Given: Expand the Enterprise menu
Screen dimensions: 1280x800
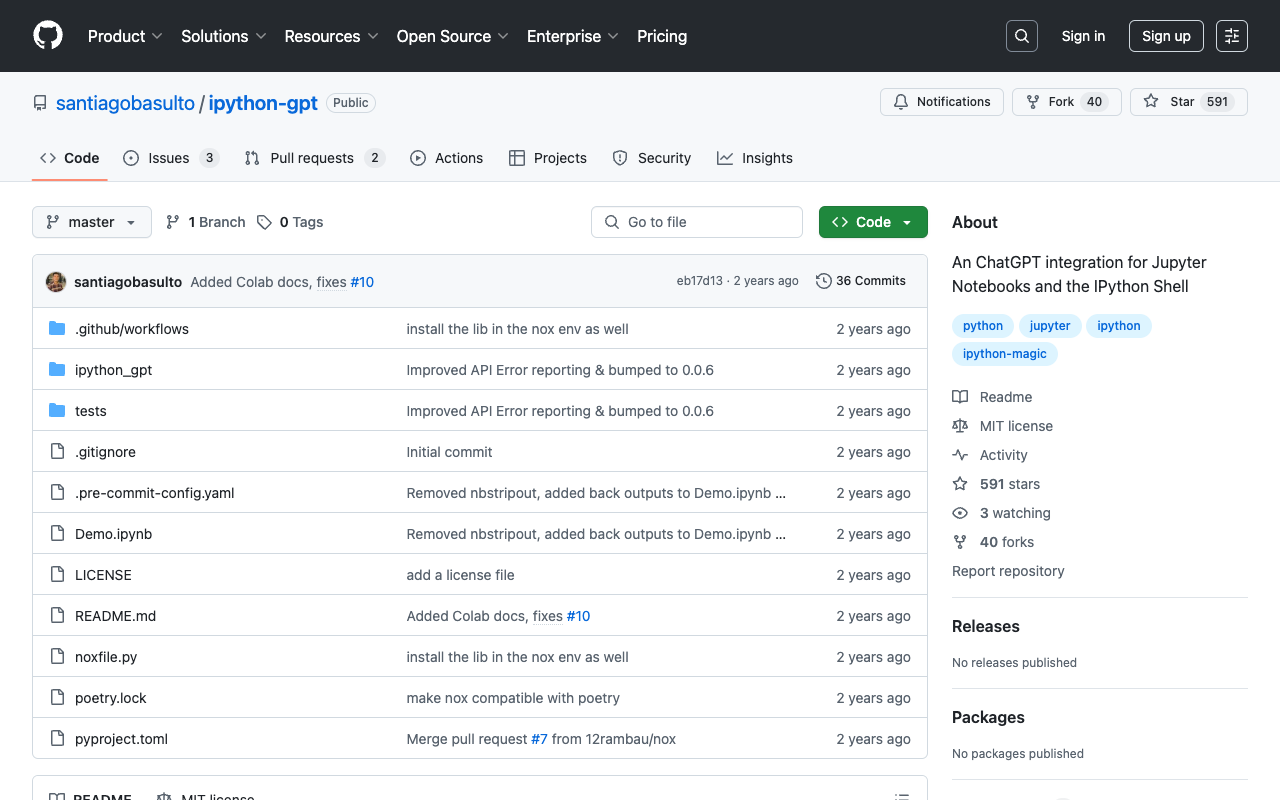Looking at the screenshot, I should point(573,36).
